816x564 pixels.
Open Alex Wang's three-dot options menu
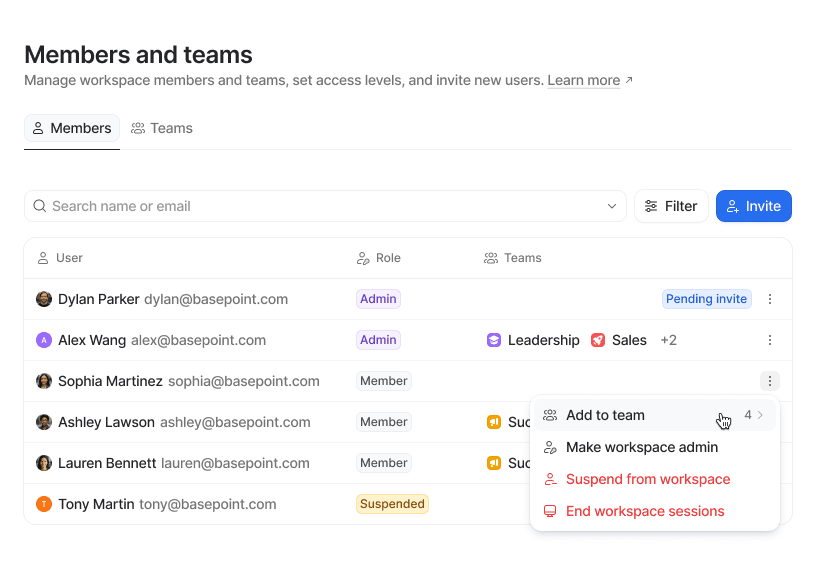pos(770,340)
